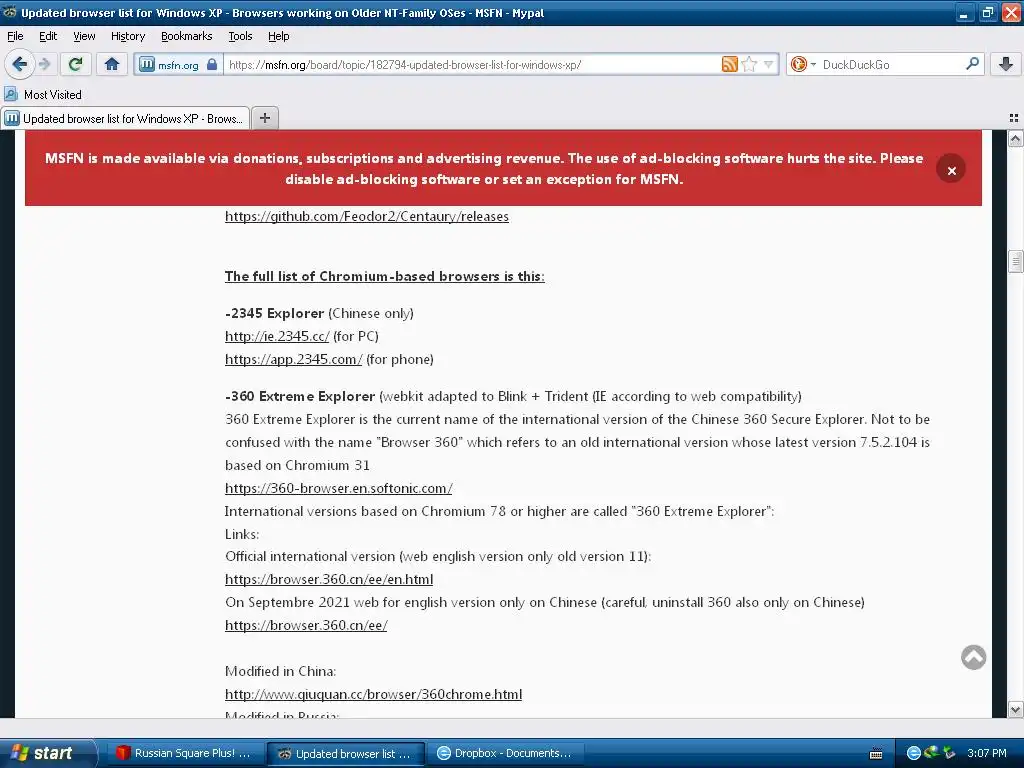This screenshot has height=768, width=1024.
Task: Open the Downloads panel
Action: click(x=1006, y=64)
